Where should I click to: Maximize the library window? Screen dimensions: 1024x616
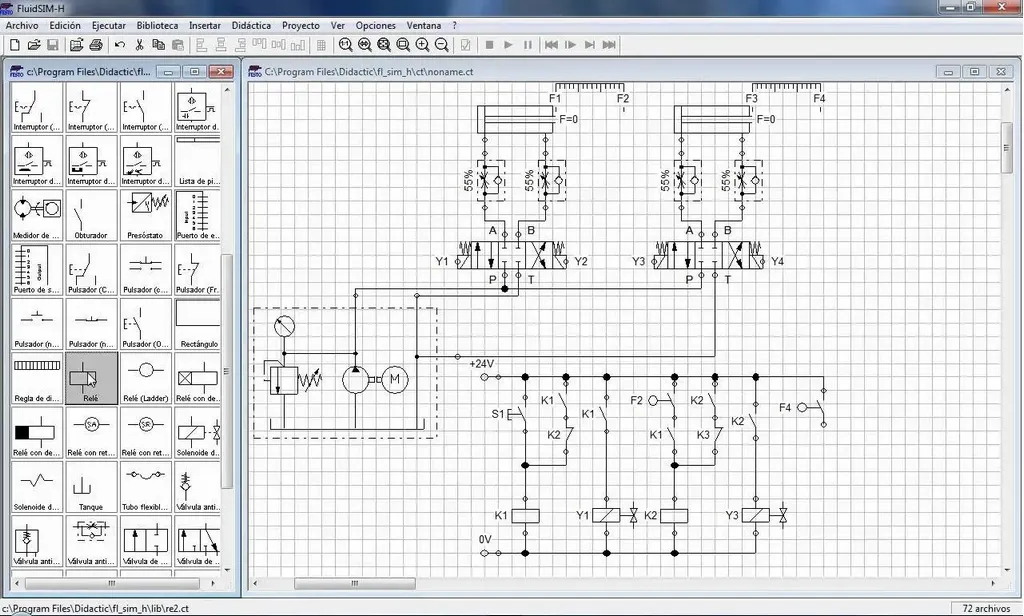click(x=195, y=72)
